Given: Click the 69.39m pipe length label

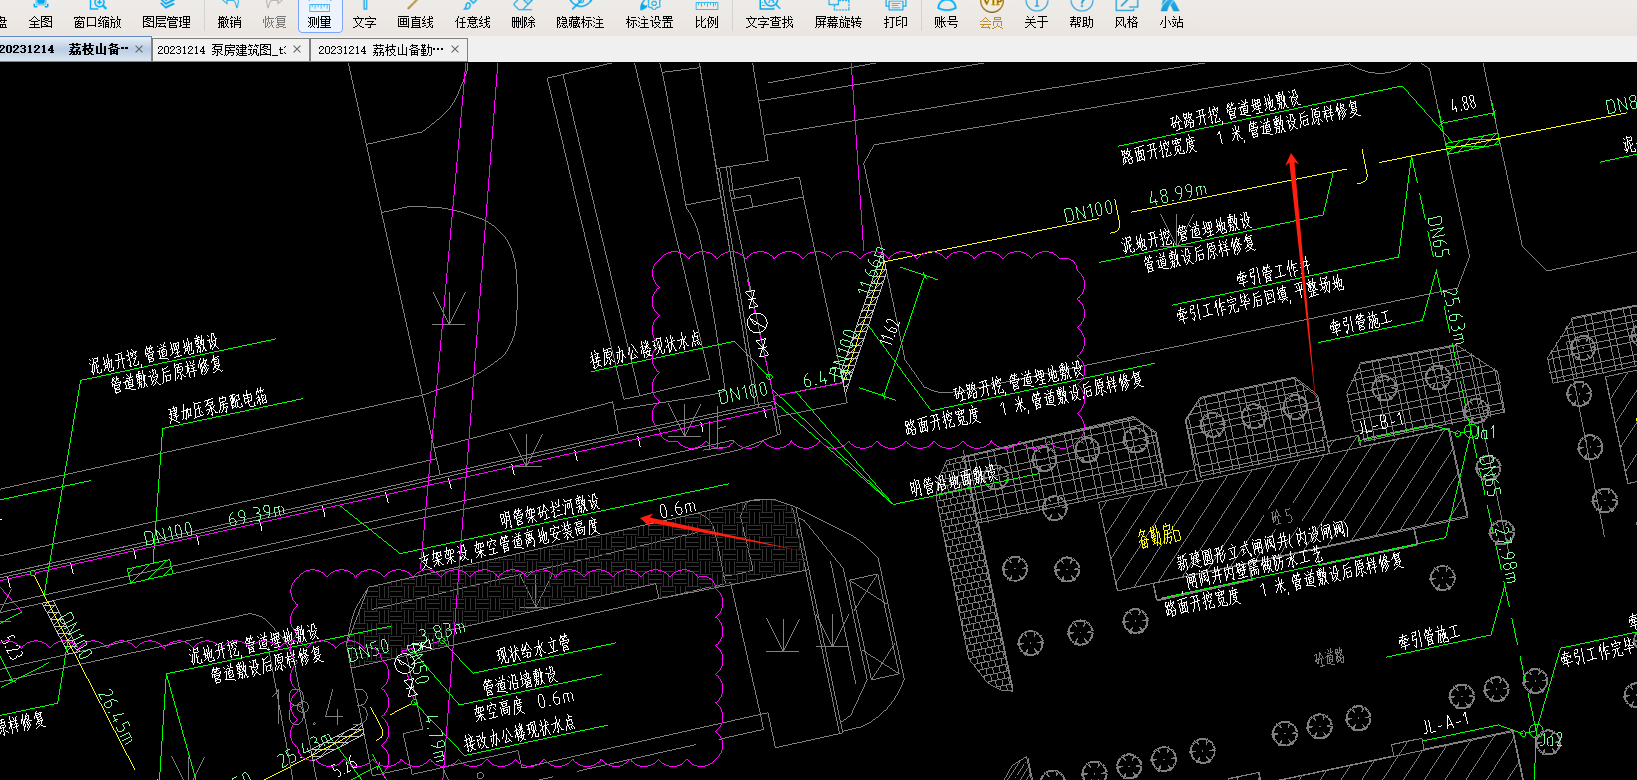Looking at the screenshot, I should [256, 517].
